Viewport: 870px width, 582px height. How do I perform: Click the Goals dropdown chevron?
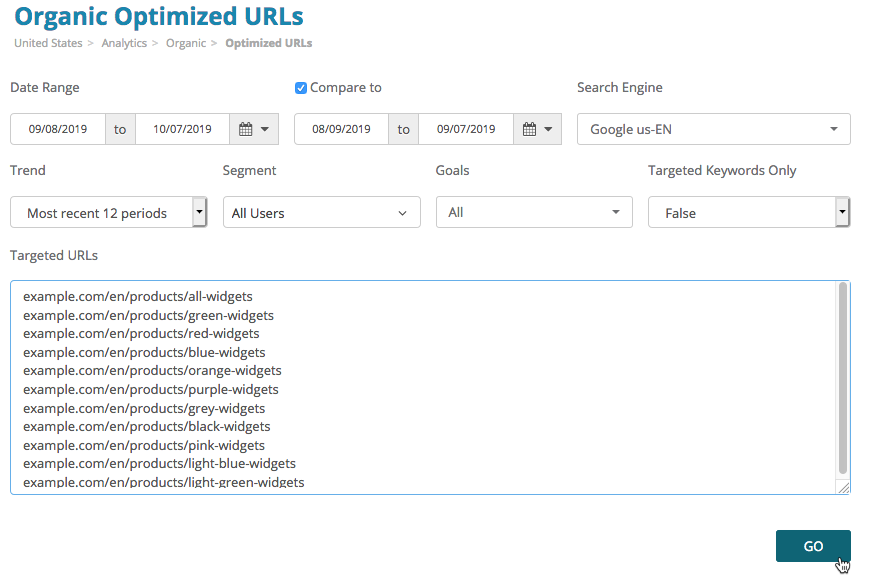tap(618, 212)
